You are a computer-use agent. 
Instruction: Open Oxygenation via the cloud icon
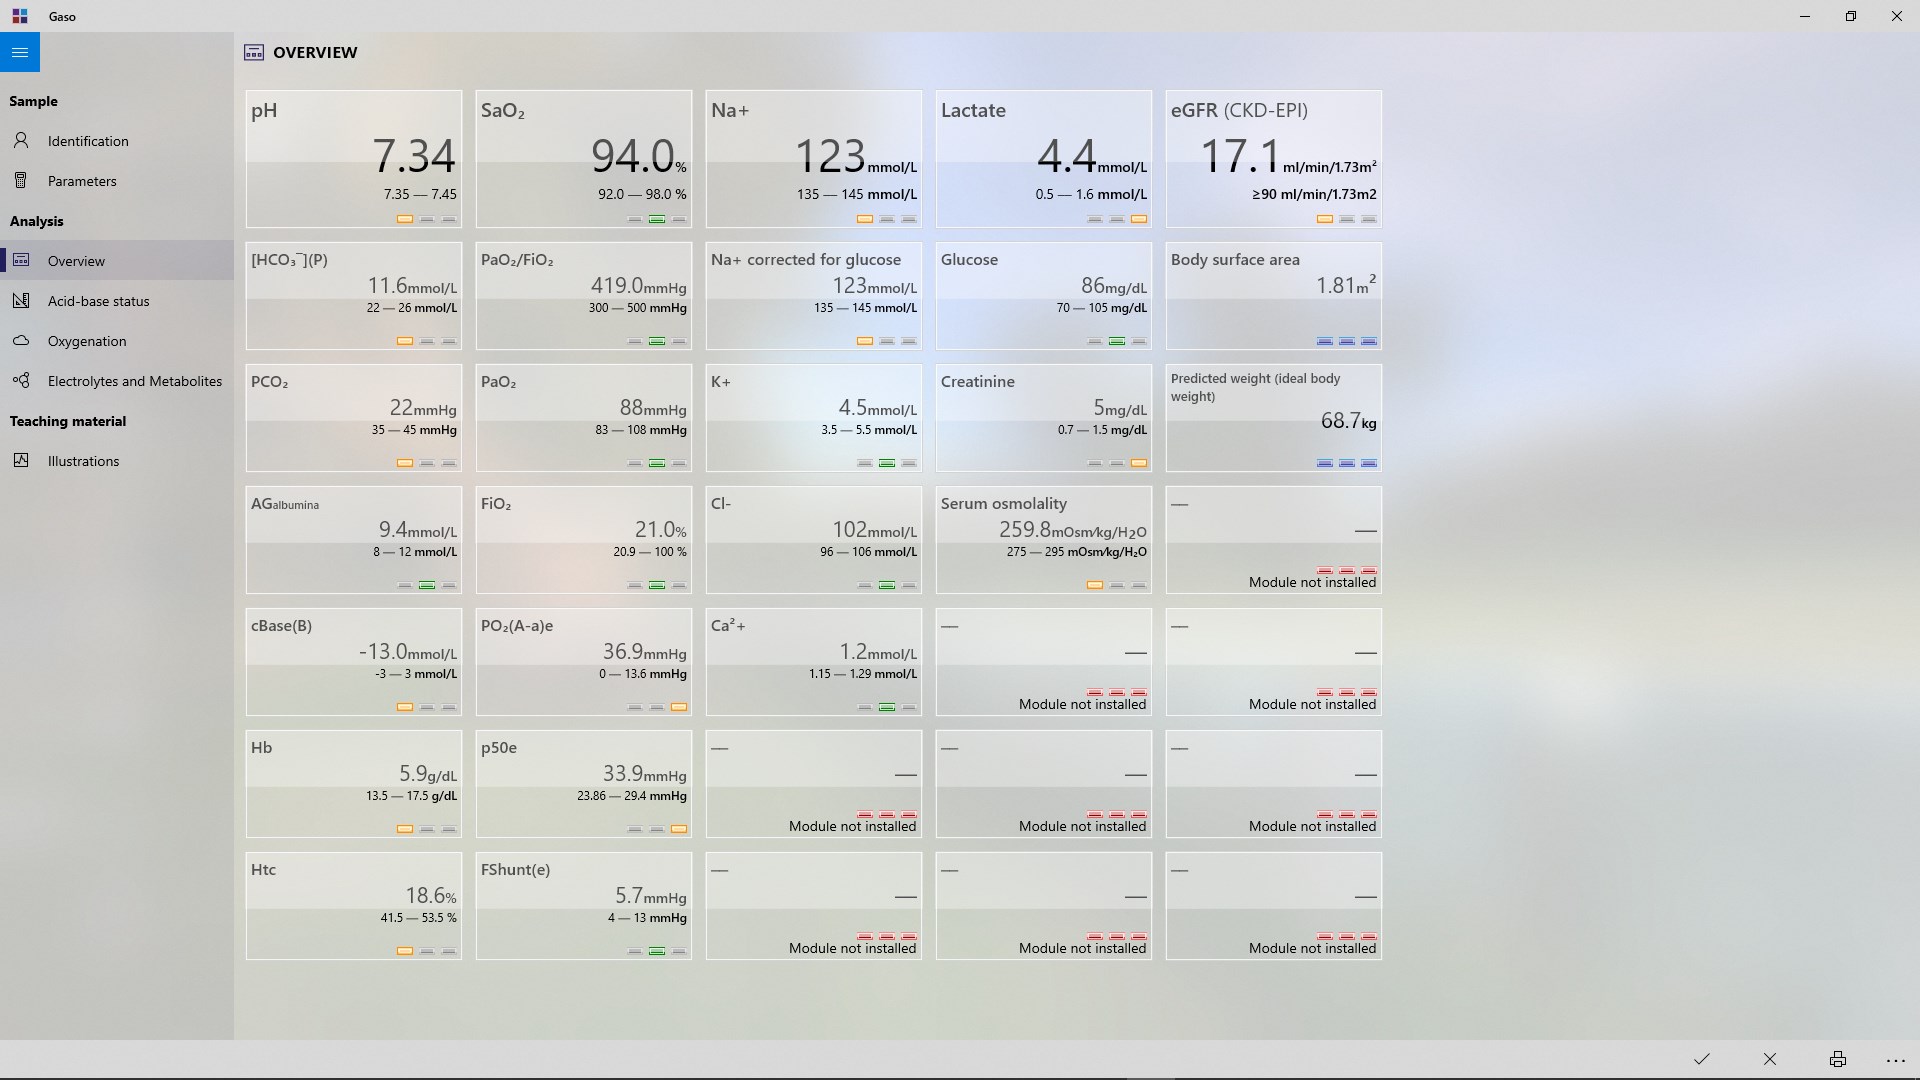(x=21, y=341)
